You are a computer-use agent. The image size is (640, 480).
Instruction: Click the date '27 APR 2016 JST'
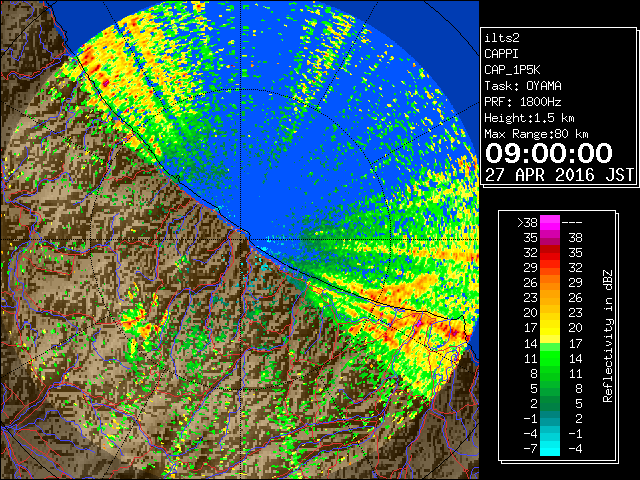pyautogui.click(x=559, y=175)
